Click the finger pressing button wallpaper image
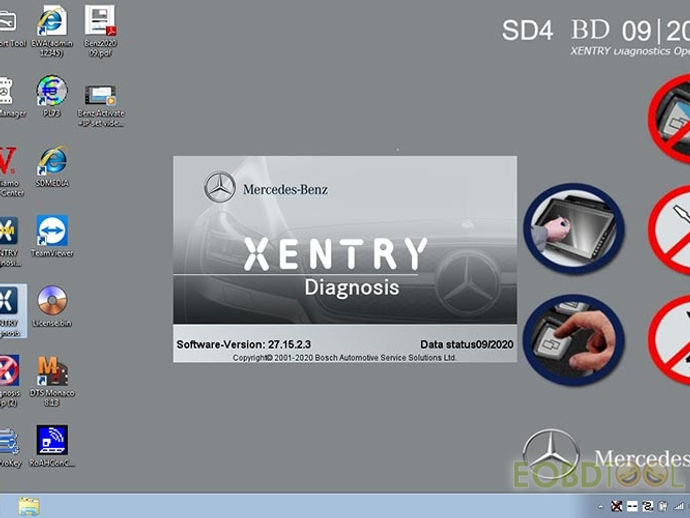The width and height of the screenshot is (690, 518). [574, 340]
